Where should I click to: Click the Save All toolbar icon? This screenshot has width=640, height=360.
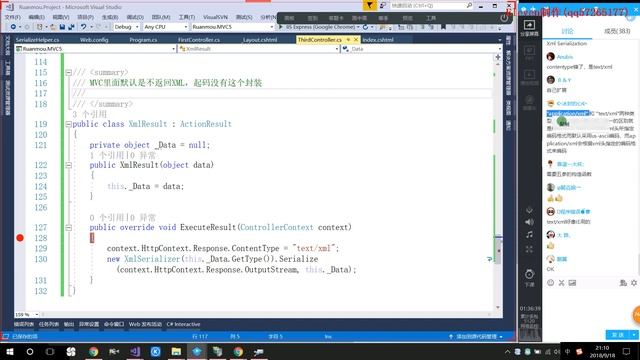(71, 27)
